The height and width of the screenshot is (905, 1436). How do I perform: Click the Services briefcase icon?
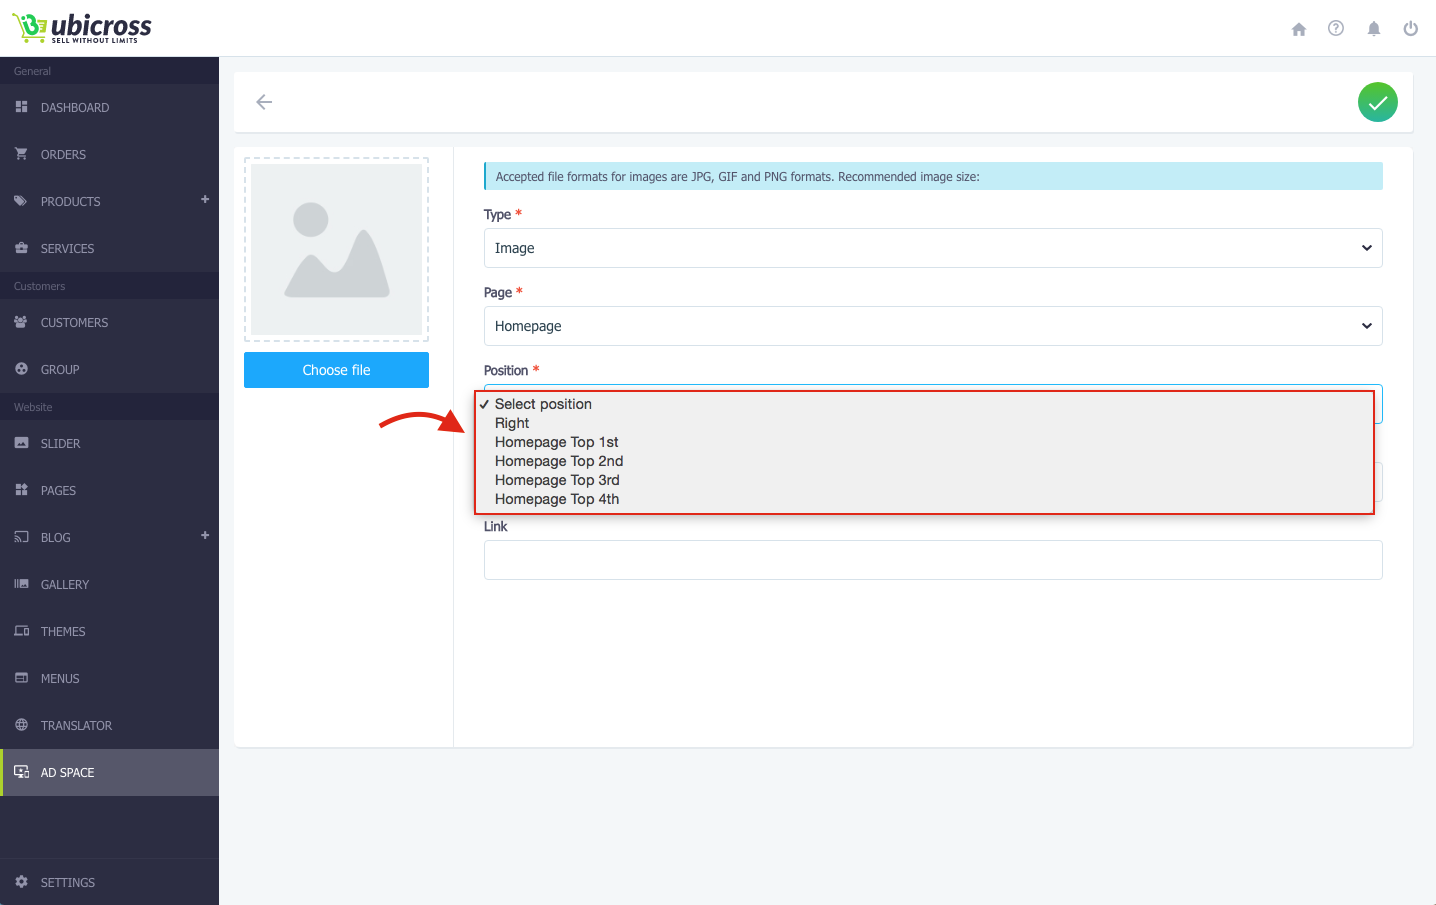tap(21, 248)
